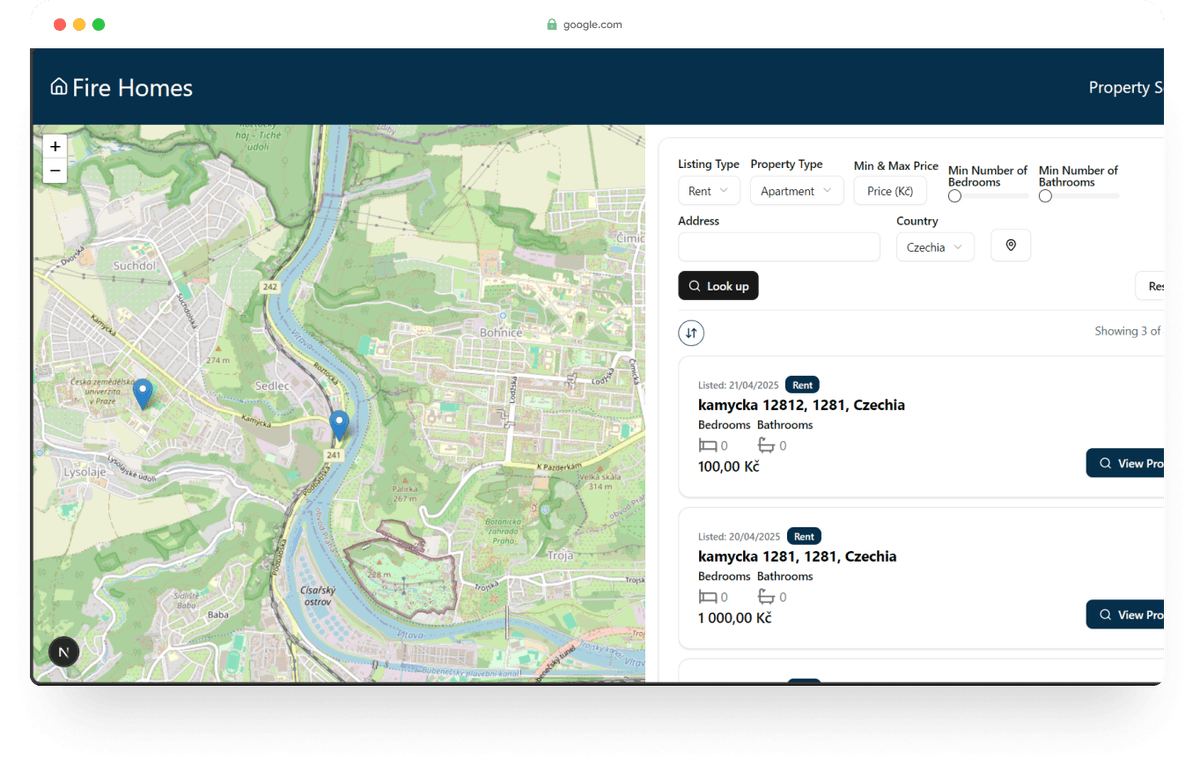Click the Min Number of Bedrooms slider handle

tap(955, 196)
